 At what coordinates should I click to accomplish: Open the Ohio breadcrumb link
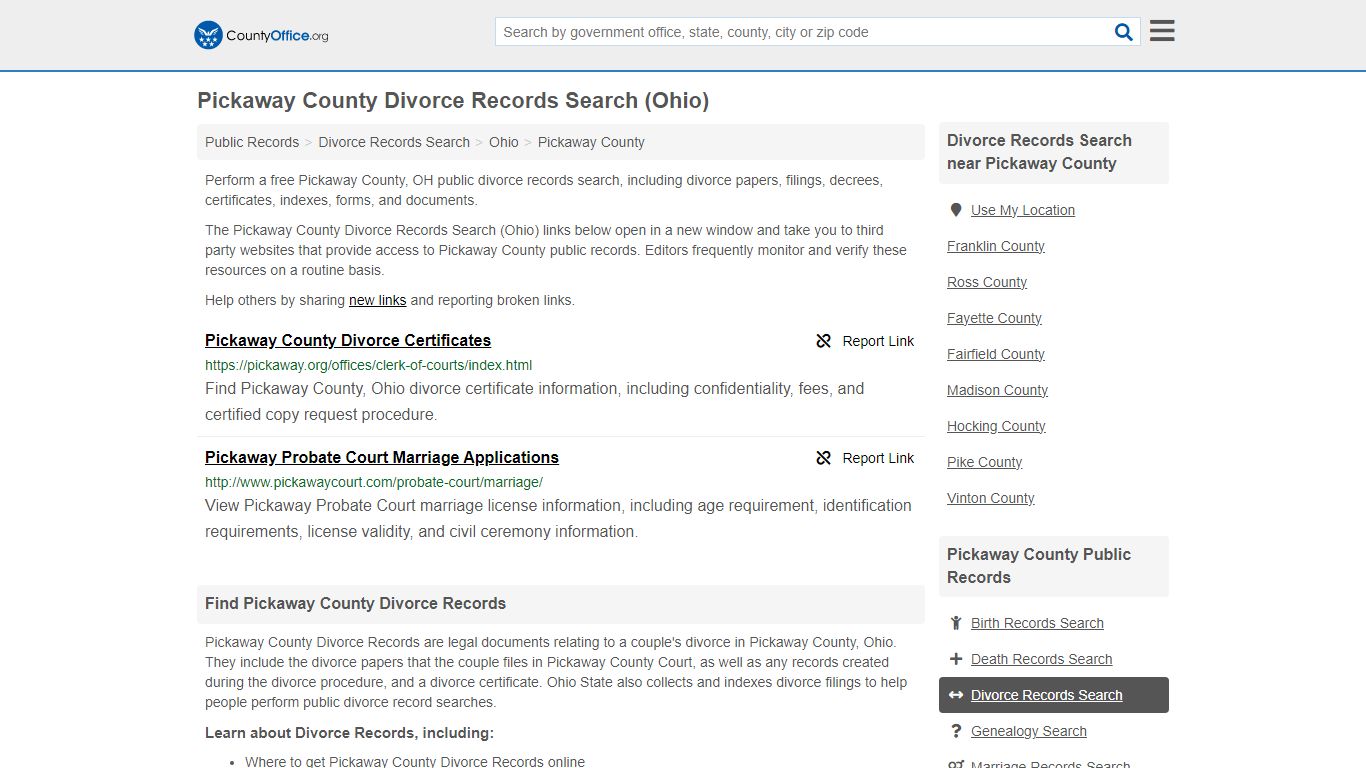click(x=504, y=142)
